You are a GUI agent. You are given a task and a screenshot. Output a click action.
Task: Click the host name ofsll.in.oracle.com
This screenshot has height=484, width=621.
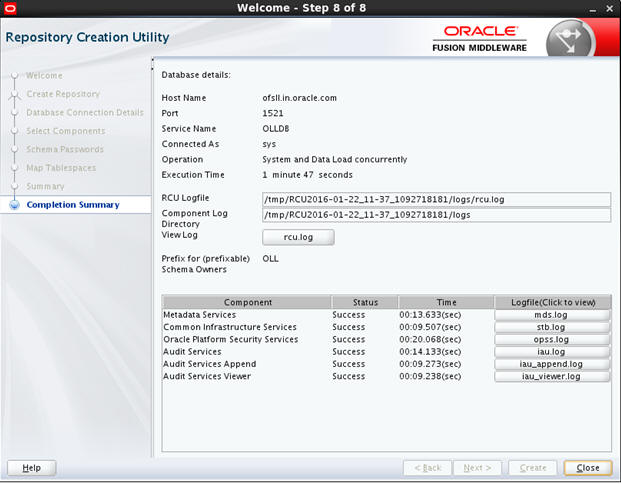click(299, 98)
